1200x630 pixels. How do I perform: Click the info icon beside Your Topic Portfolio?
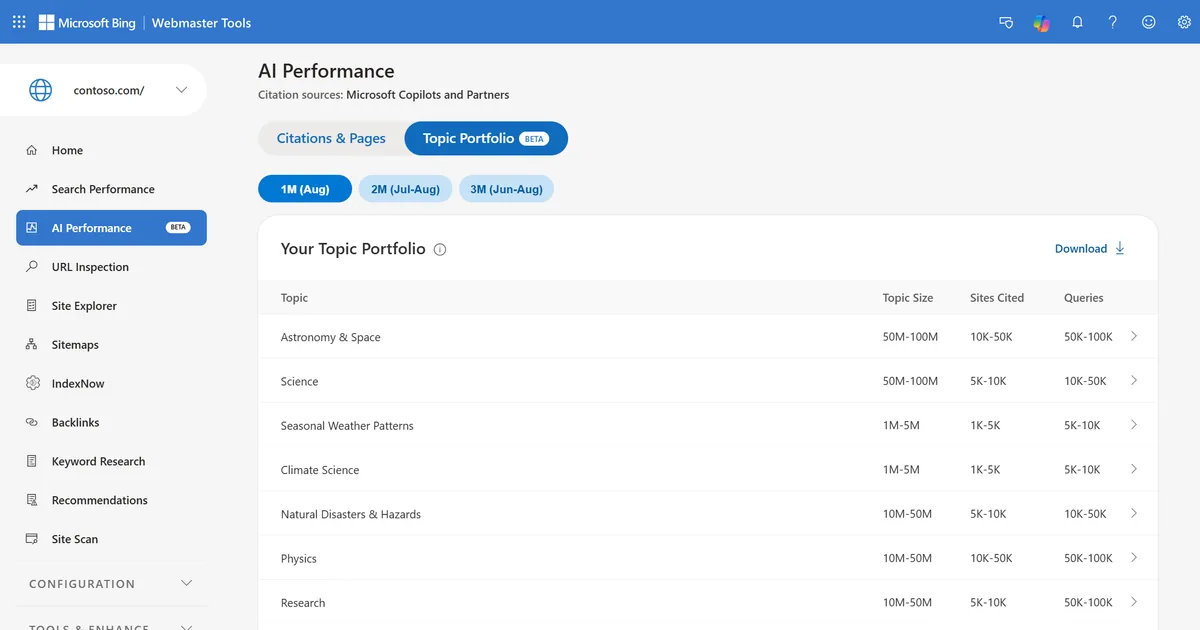440,250
